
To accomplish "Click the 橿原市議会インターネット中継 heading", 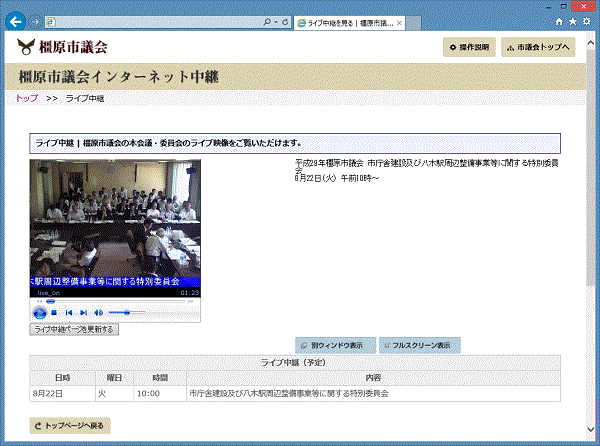I will [x=119, y=77].
